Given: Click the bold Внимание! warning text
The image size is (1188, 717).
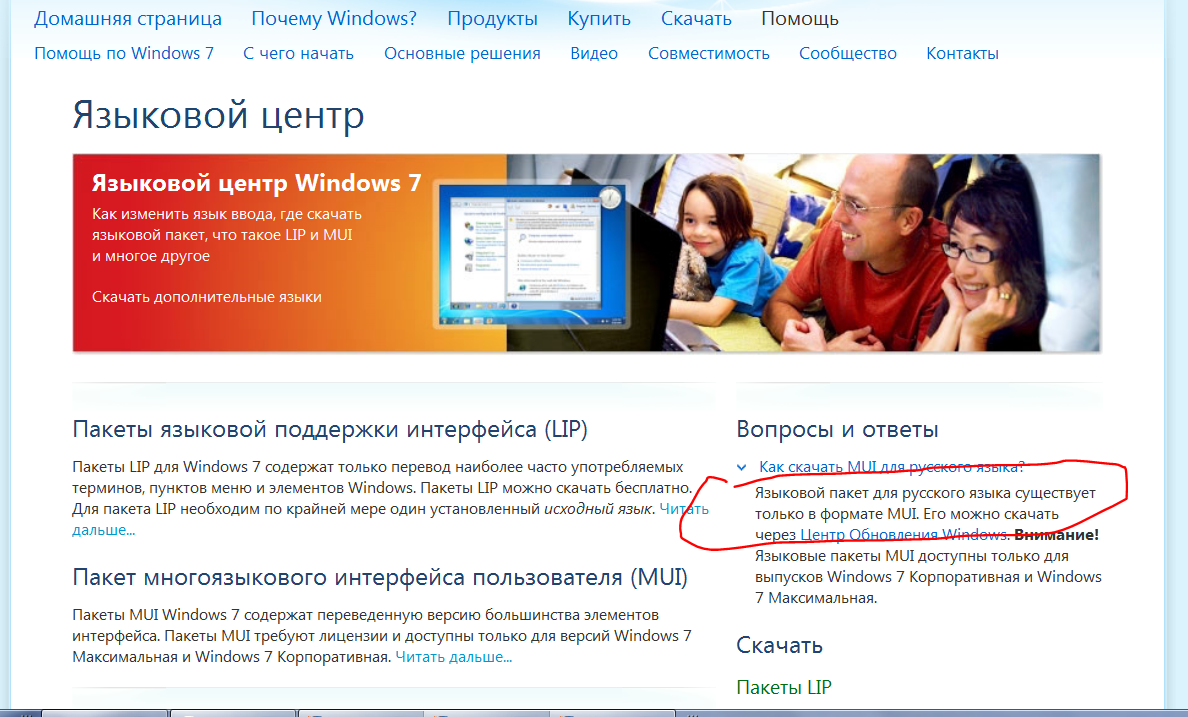Looking at the screenshot, I should (x=1056, y=534).
